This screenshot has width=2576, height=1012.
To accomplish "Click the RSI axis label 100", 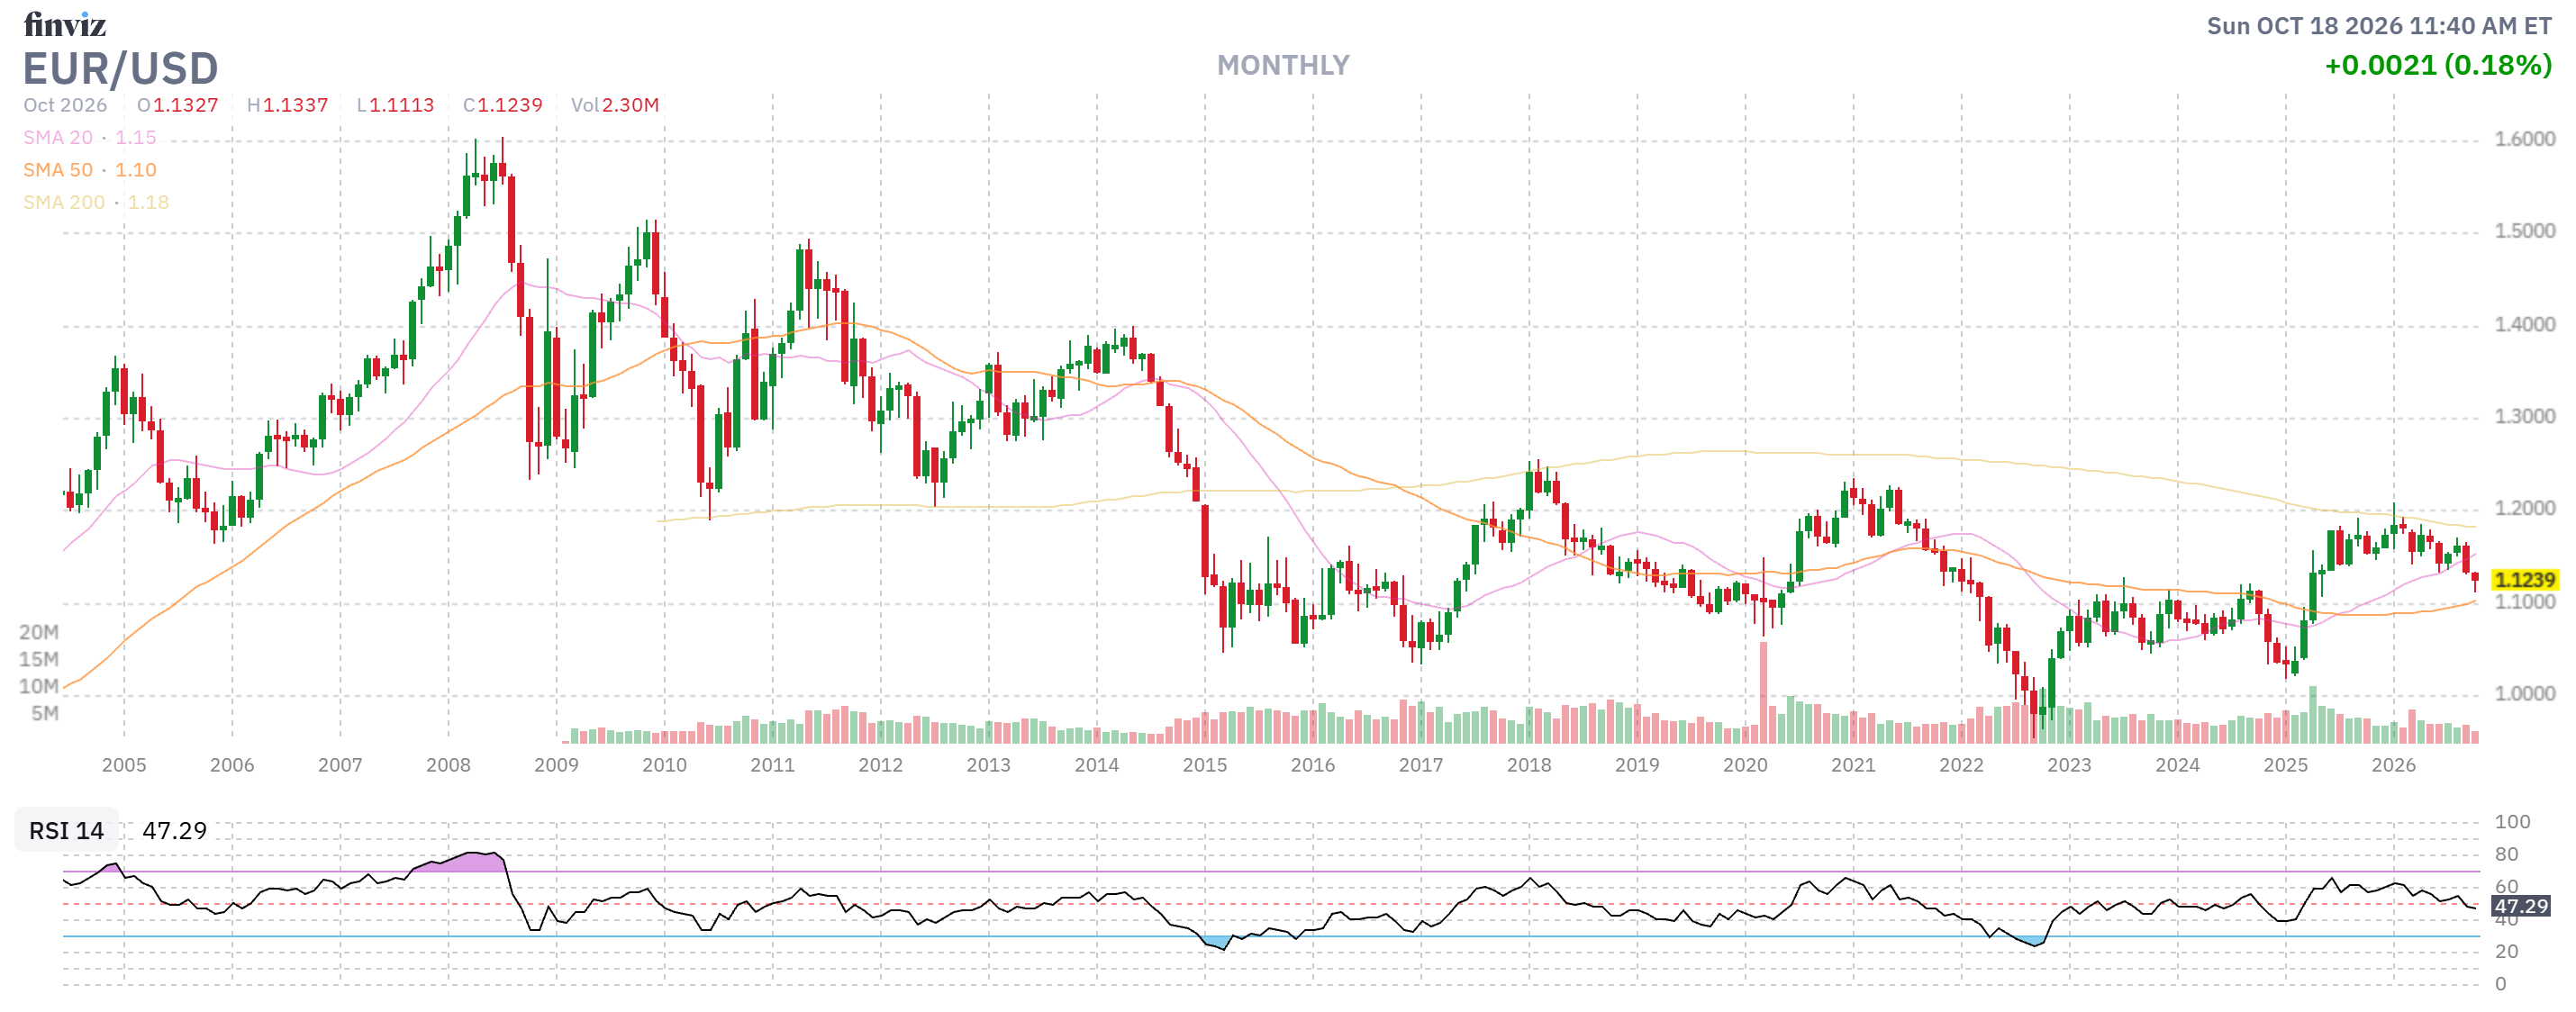I will (2512, 822).
